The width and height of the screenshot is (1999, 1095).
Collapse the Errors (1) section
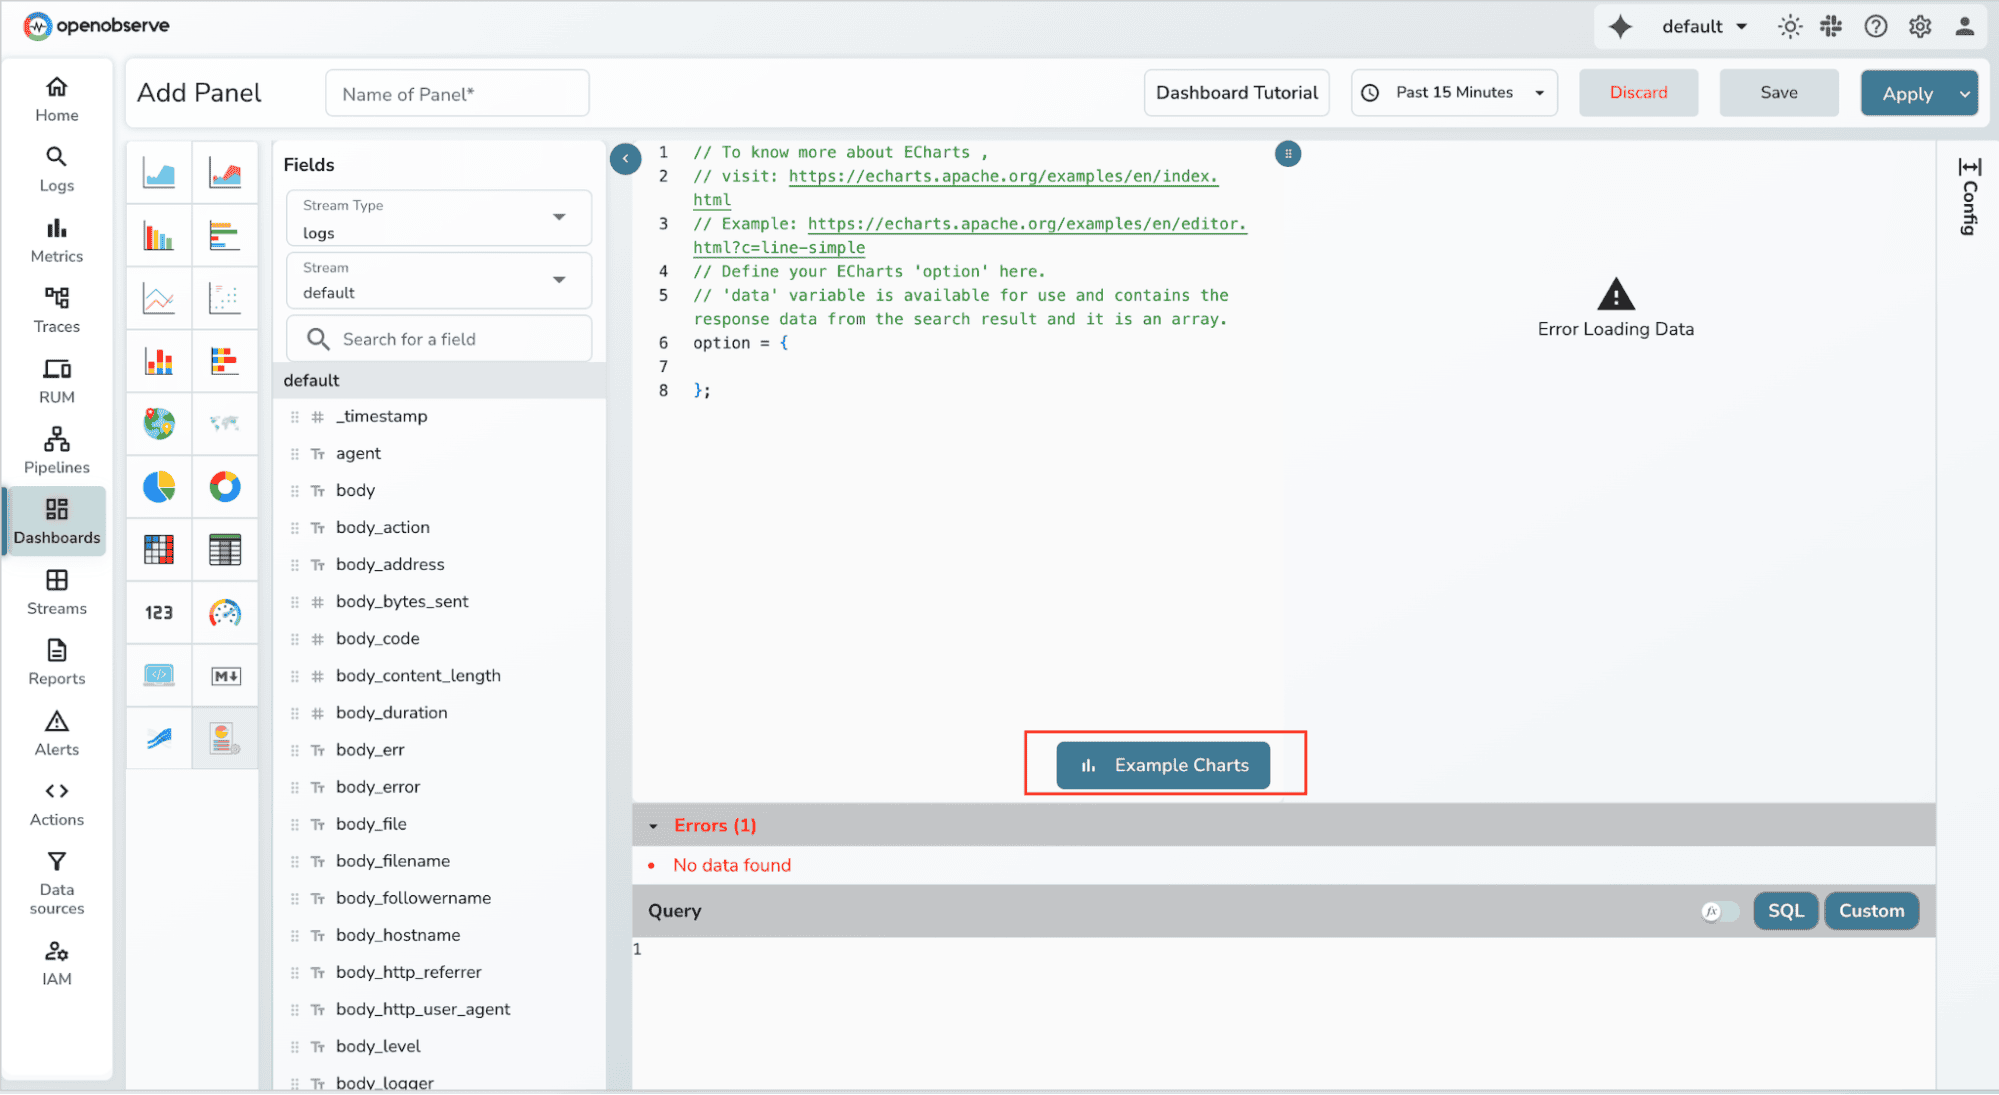[654, 826]
